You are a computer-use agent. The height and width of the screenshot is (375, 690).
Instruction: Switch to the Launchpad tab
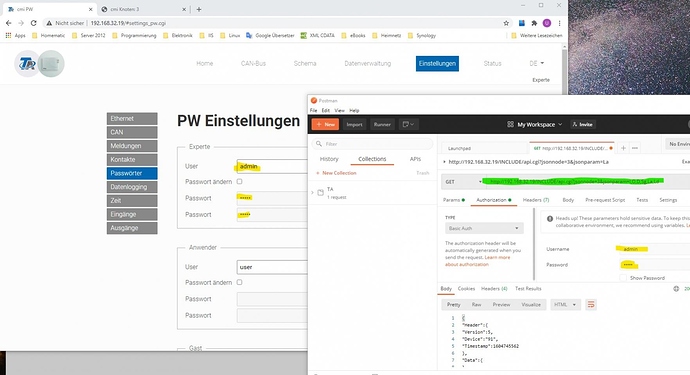click(459, 148)
